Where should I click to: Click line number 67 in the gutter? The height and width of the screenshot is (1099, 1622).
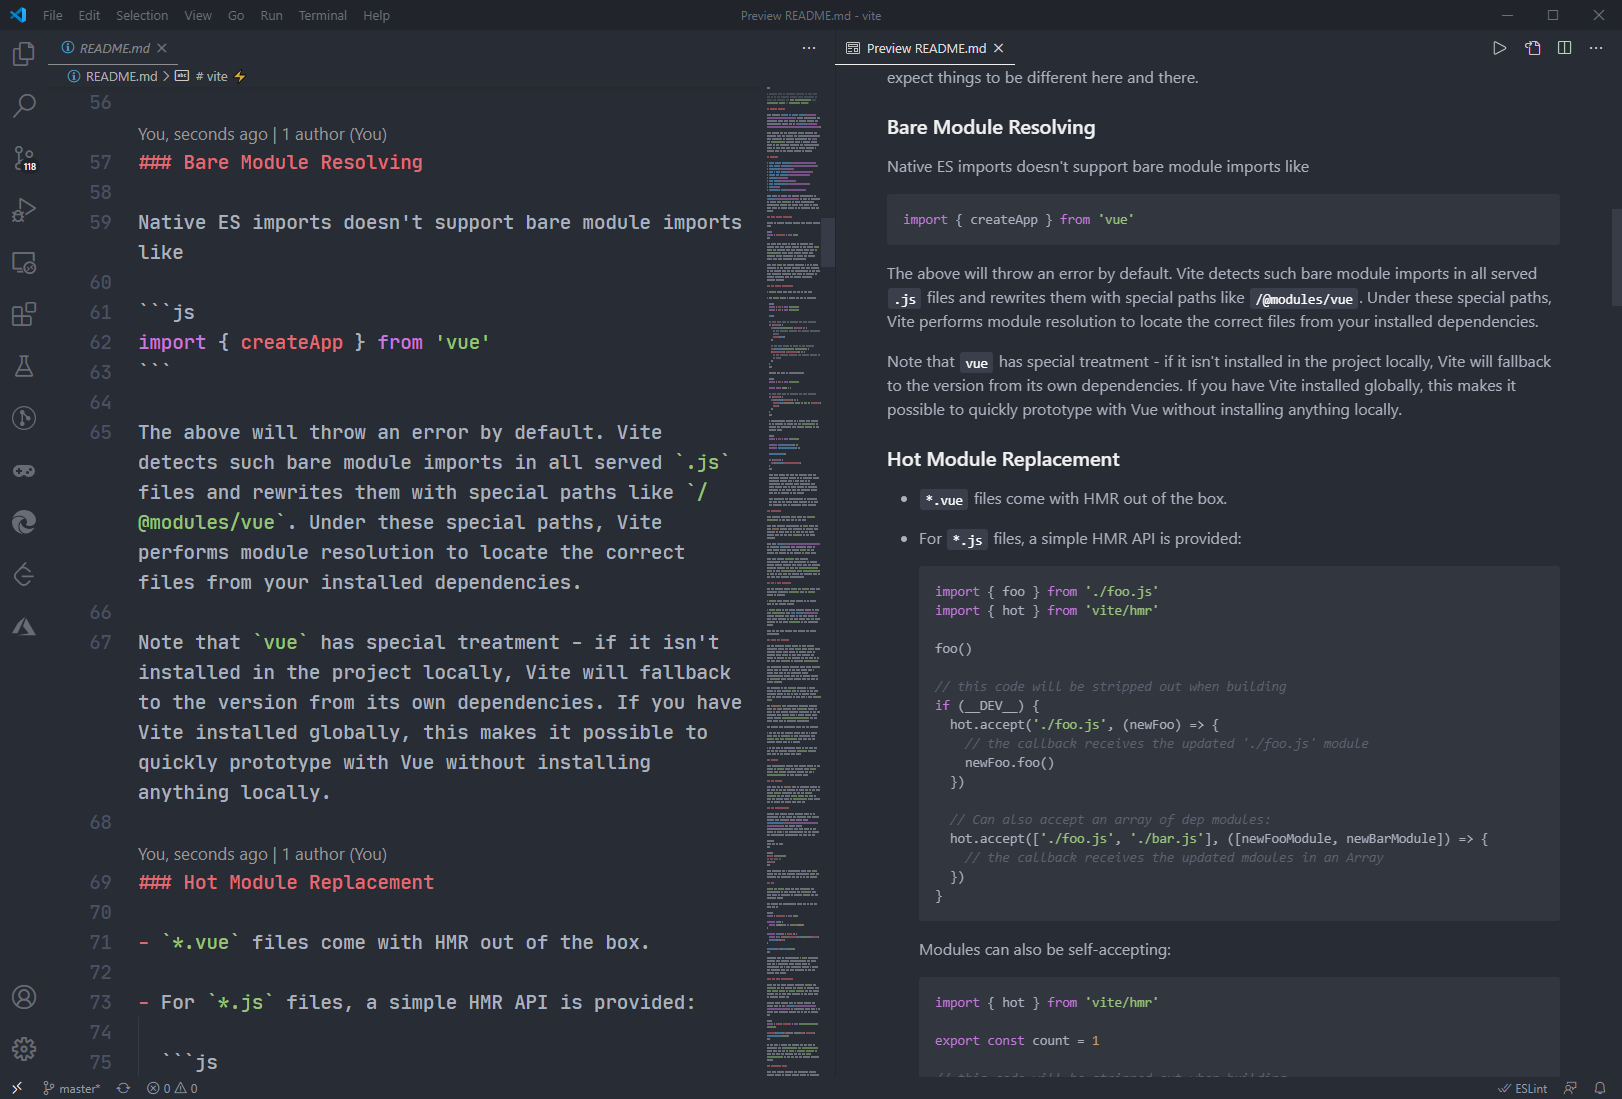pos(100,642)
